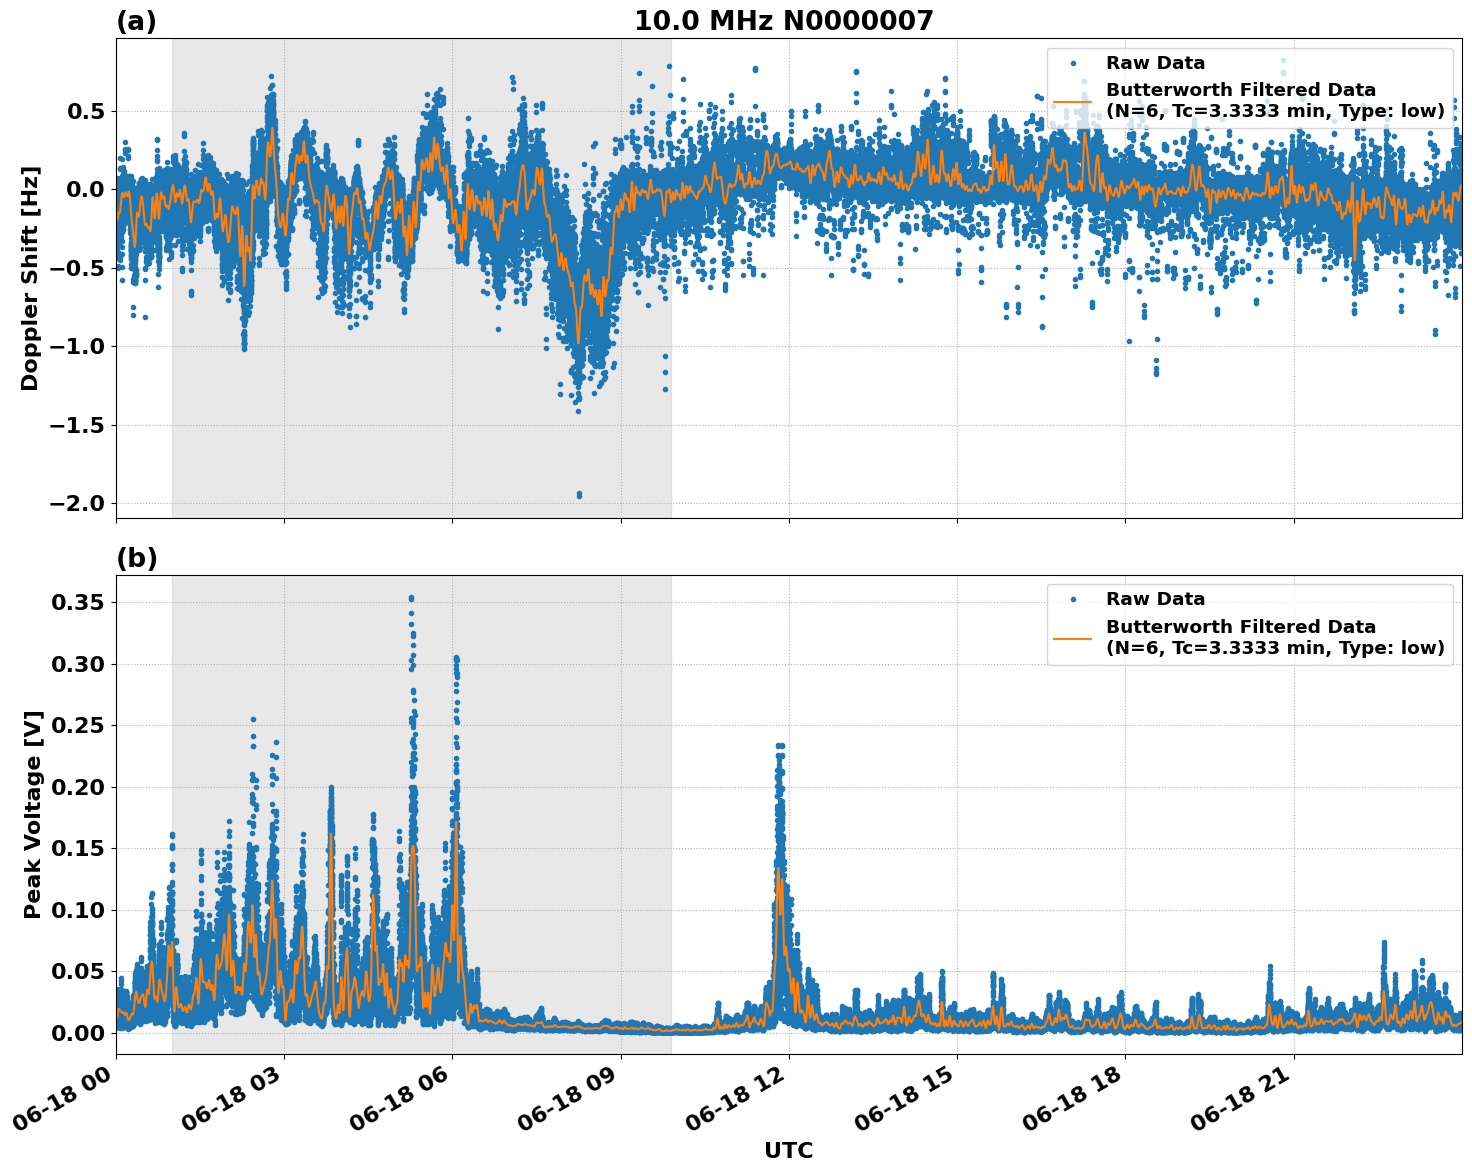Click the orange Butterworth line sample in top legend
This screenshot has height=1172, width=1472.
point(1073,101)
